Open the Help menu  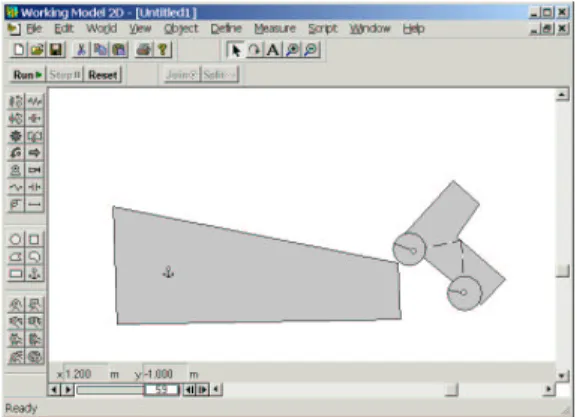coord(414,29)
